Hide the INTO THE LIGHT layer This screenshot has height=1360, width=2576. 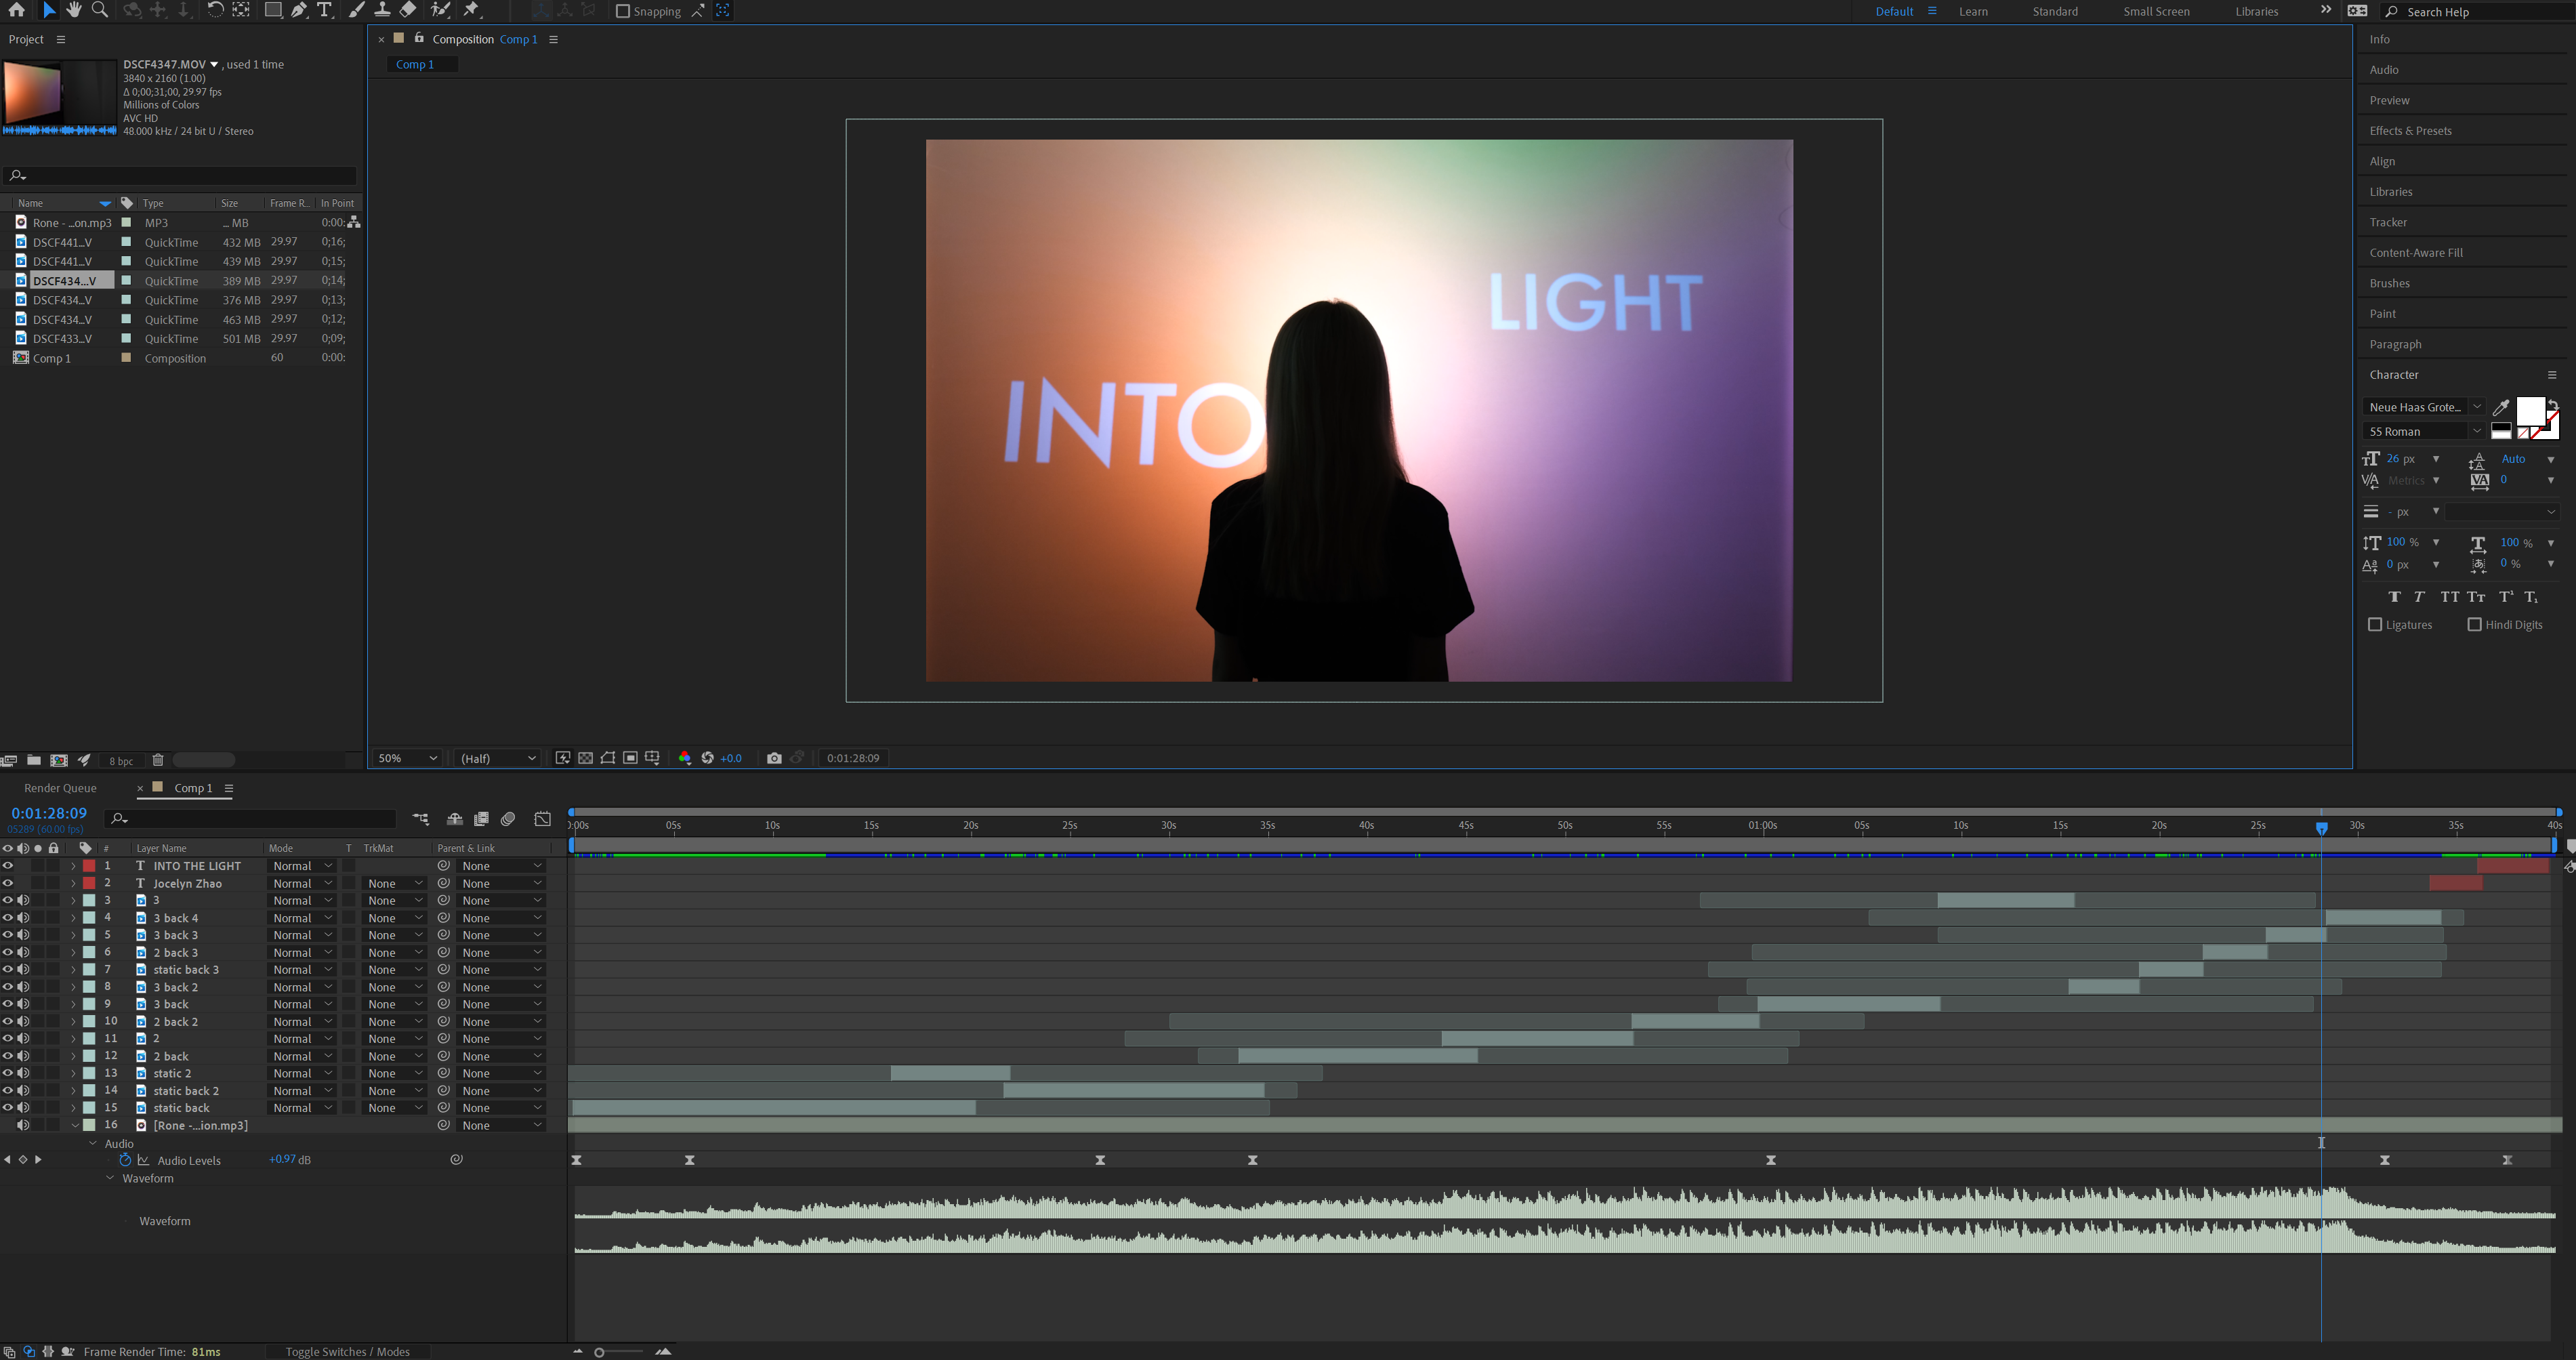pyautogui.click(x=8, y=866)
